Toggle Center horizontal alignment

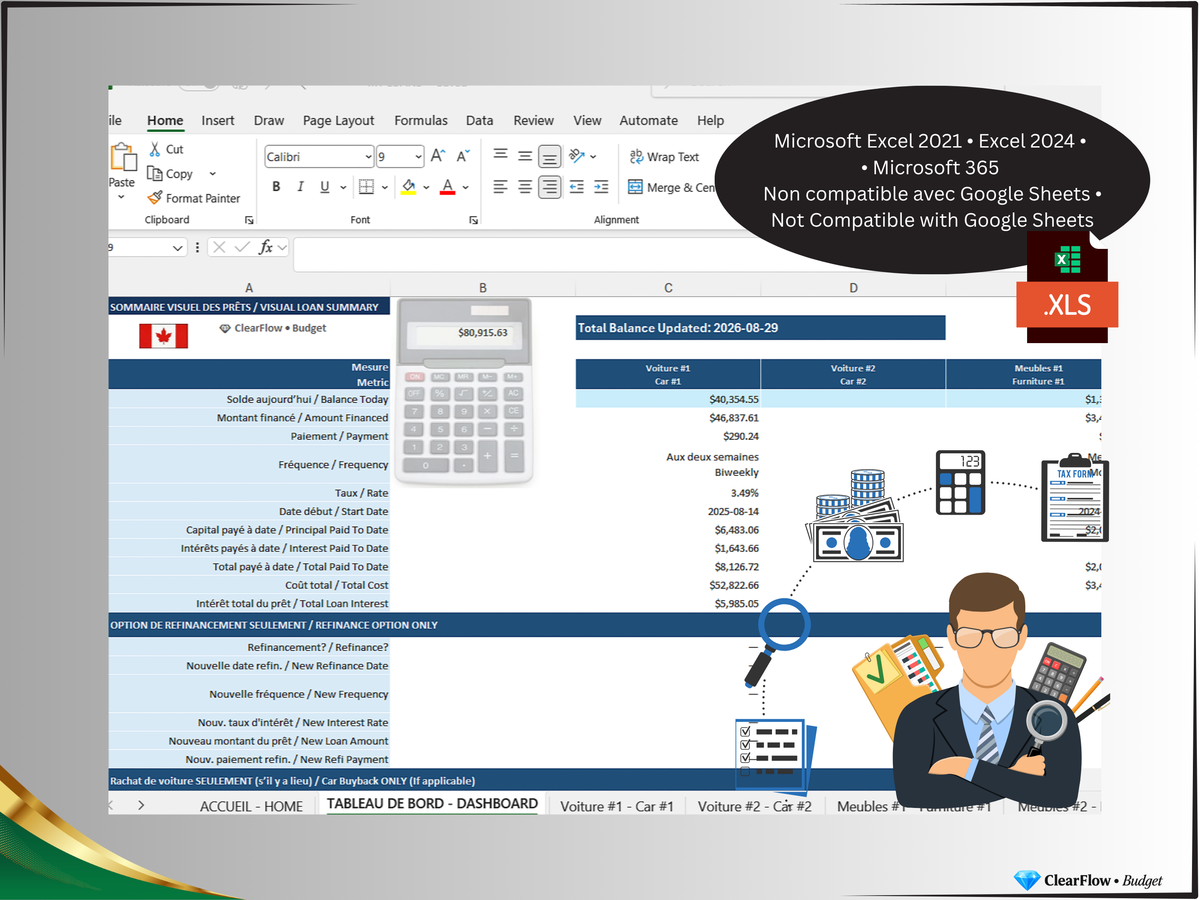525,187
